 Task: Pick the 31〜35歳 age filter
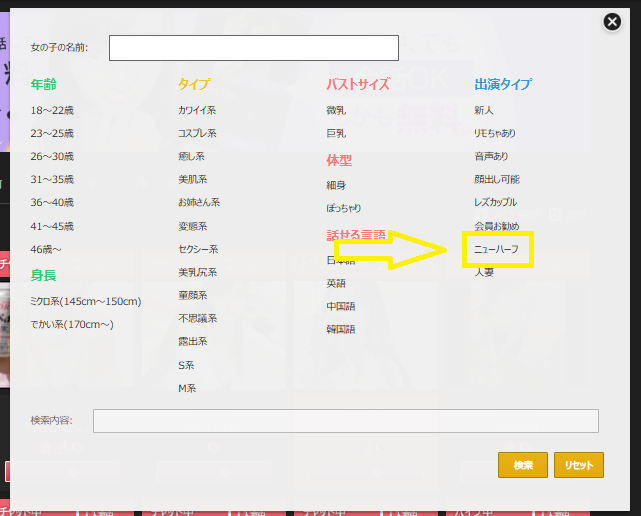[52, 179]
